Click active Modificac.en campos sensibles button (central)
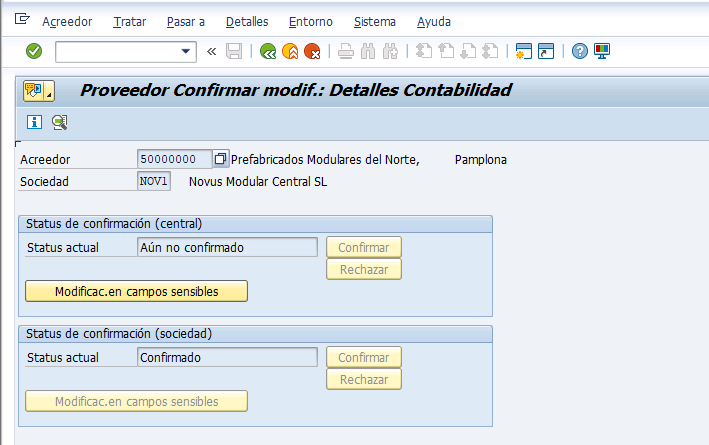 coord(137,291)
